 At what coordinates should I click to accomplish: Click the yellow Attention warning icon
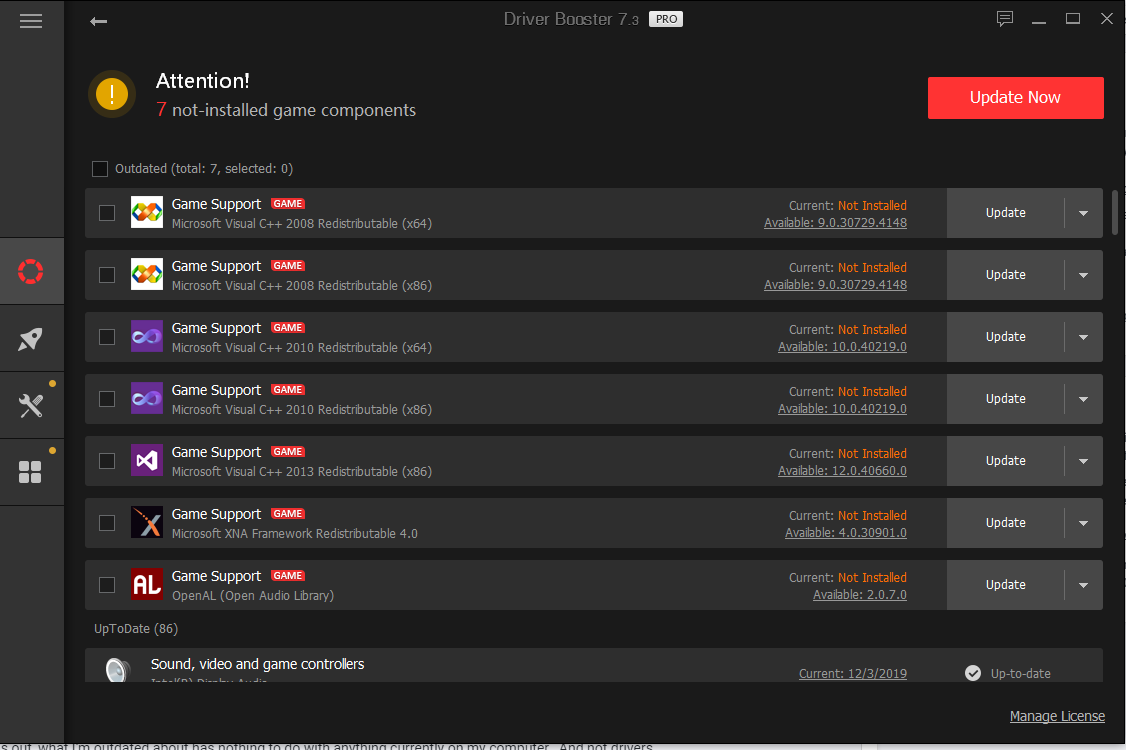112,95
